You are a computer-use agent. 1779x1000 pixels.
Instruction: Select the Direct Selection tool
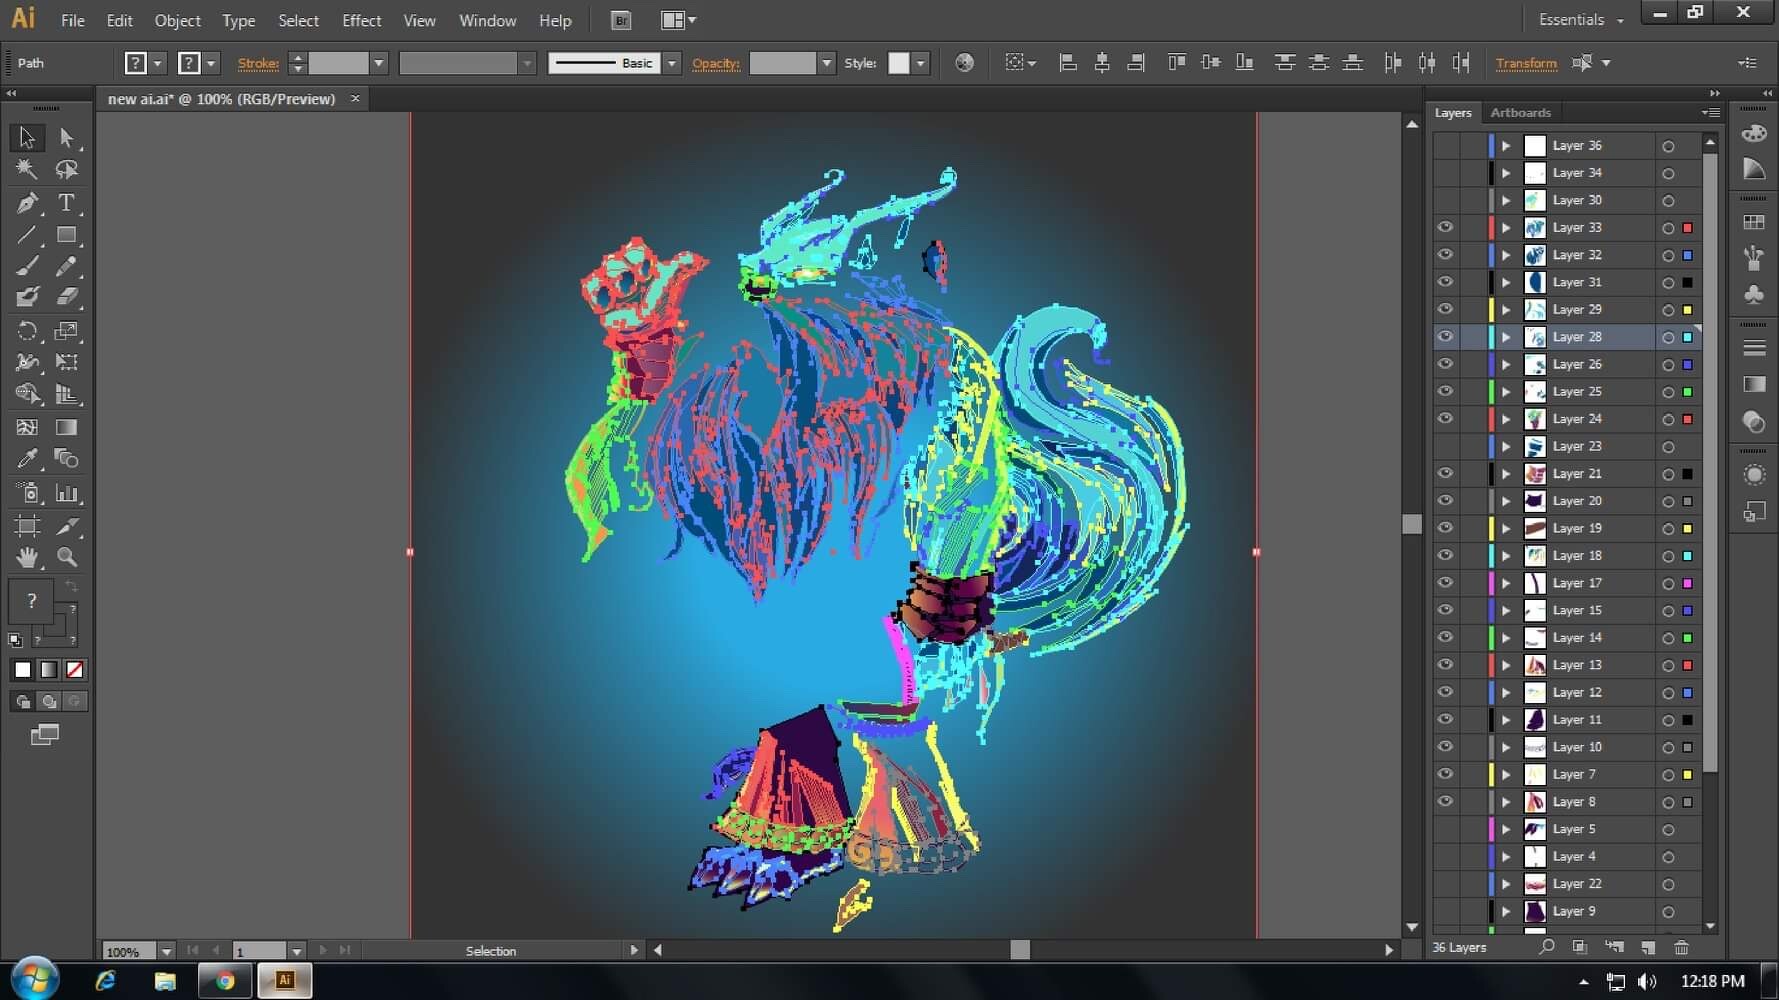[66, 137]
